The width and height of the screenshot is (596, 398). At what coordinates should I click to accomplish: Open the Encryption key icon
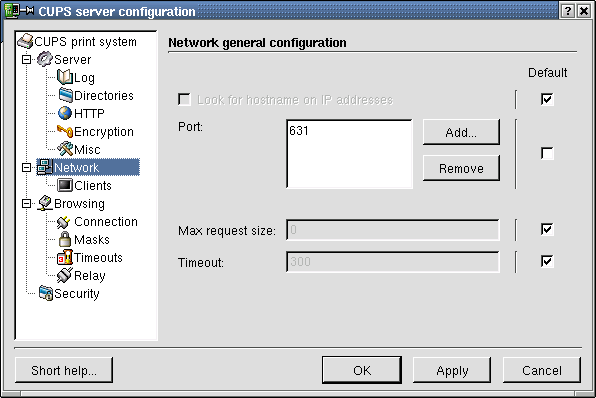click(65, 131)
